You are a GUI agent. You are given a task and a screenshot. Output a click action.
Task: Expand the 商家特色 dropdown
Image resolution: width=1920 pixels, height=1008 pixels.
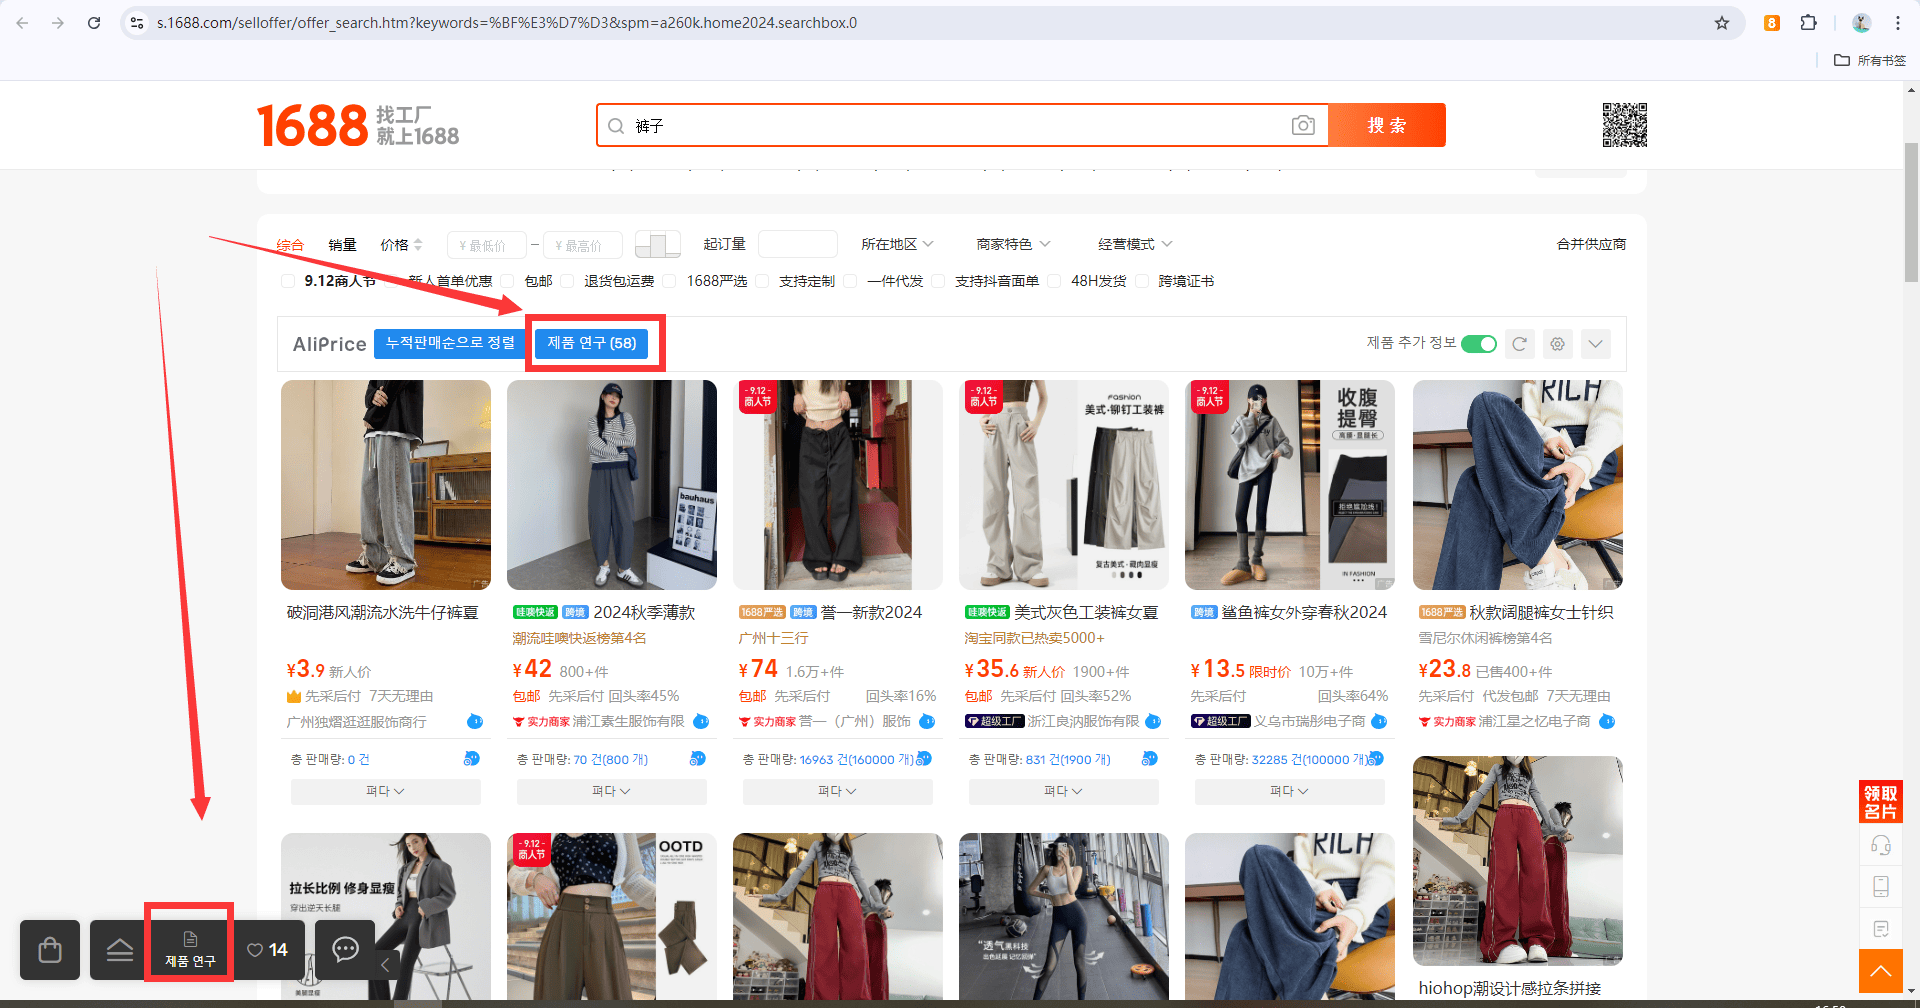point(1013,244)
